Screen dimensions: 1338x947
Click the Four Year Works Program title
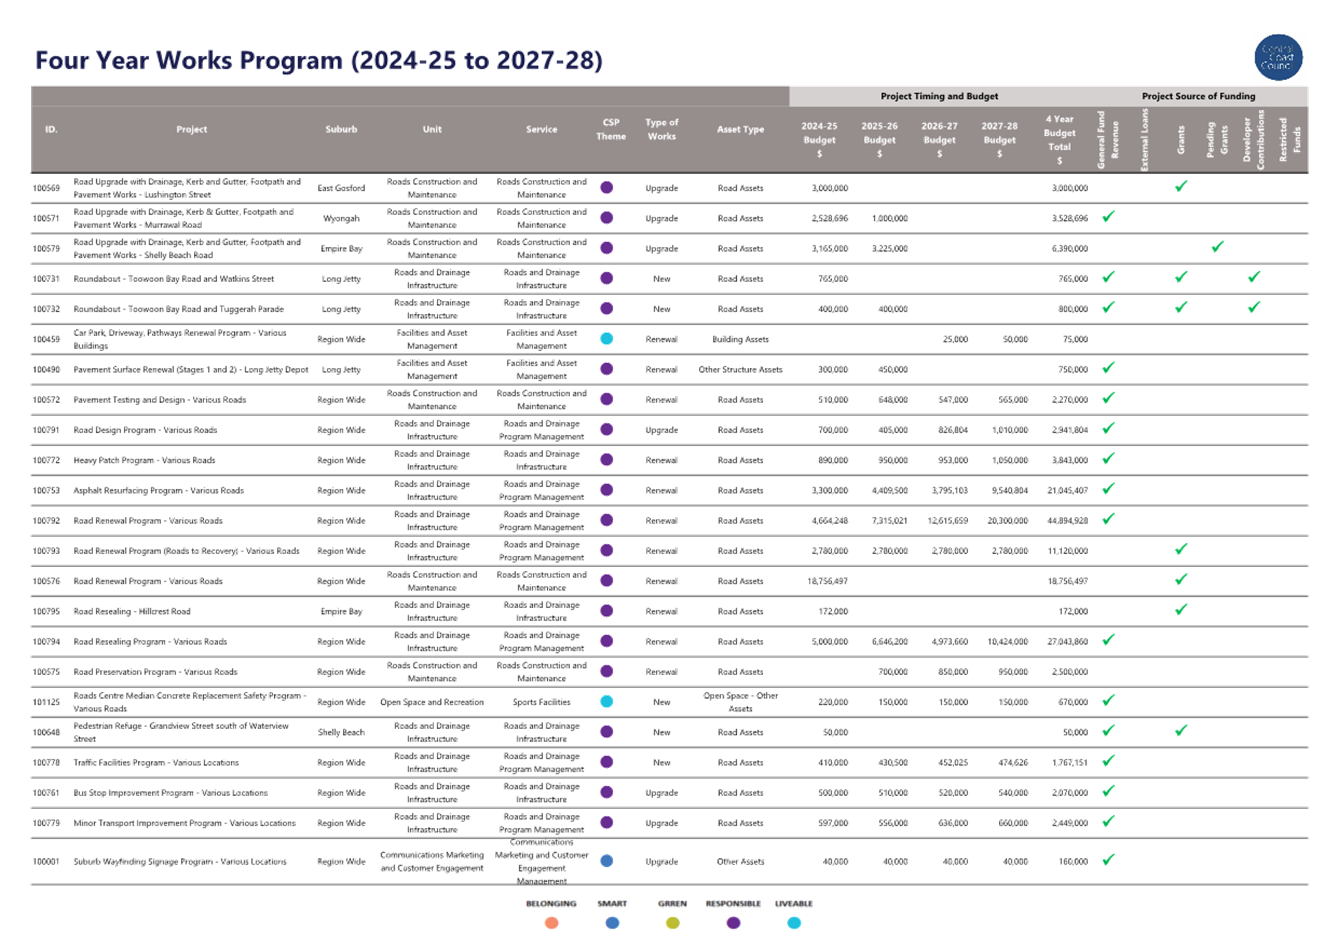tap(319, 61)
